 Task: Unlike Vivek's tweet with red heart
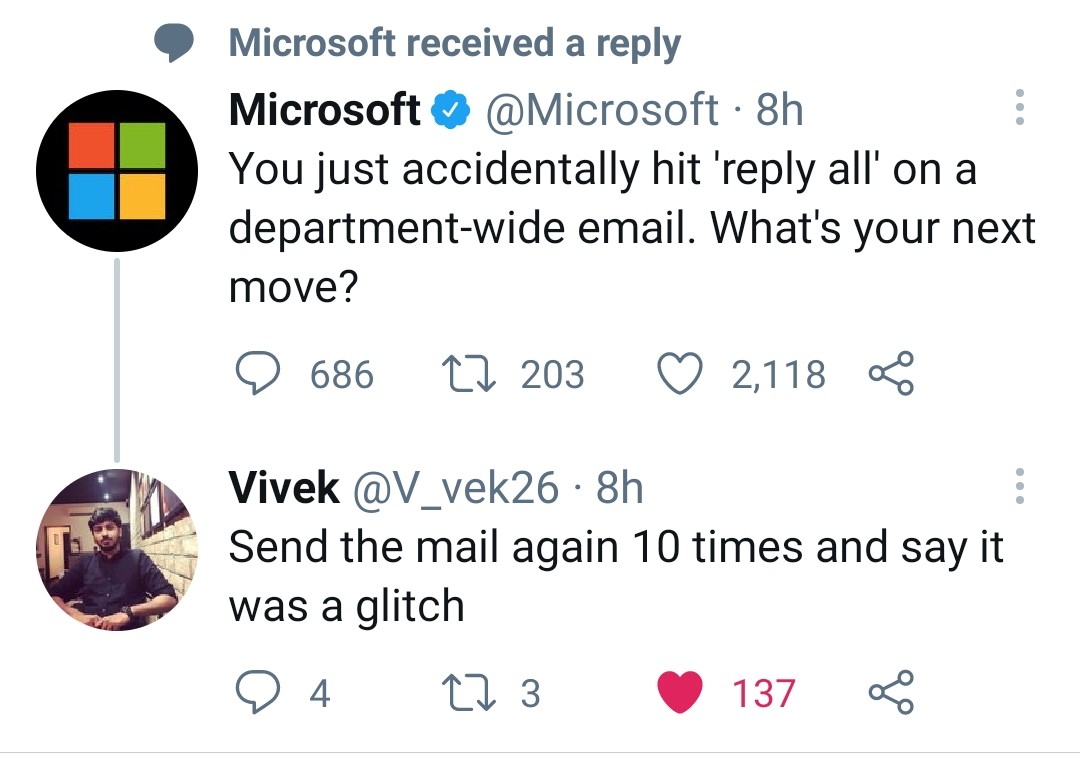point(679,693)
